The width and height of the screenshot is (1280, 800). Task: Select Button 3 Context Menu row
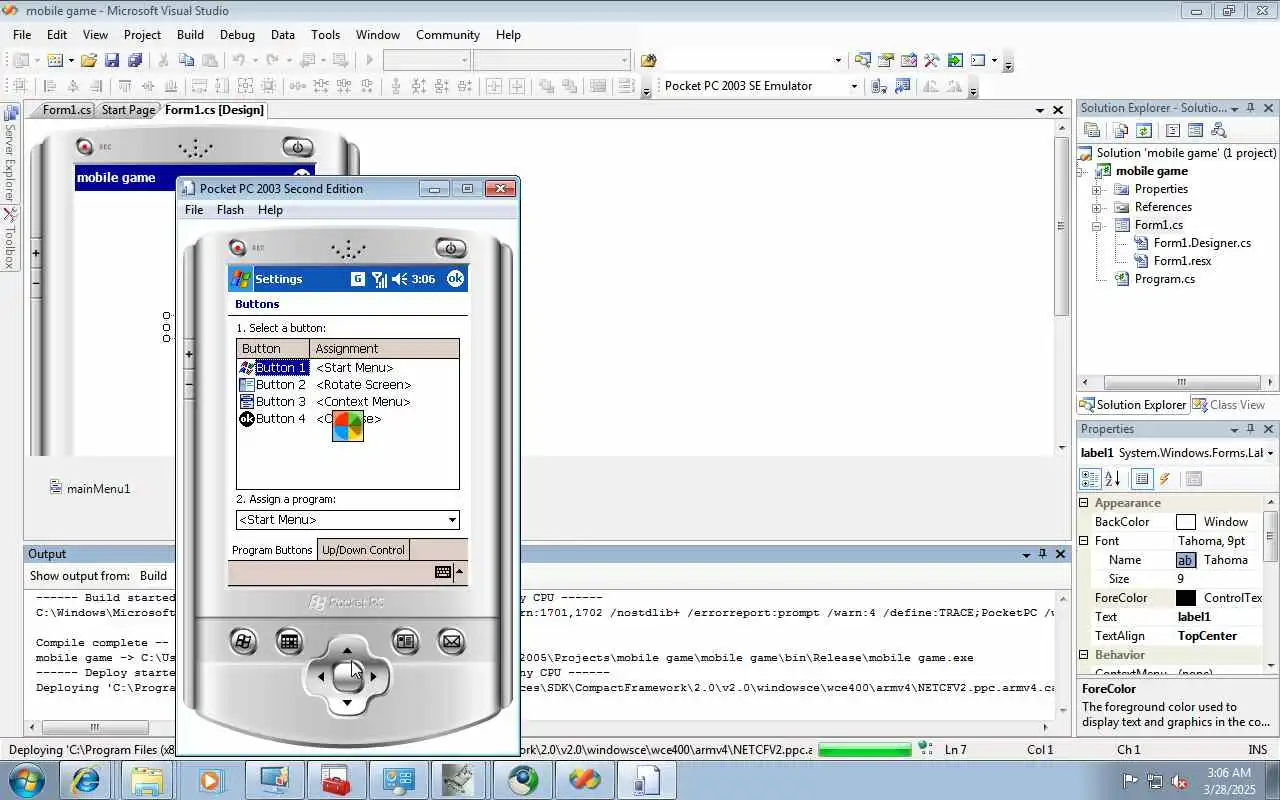coord(347,402)
